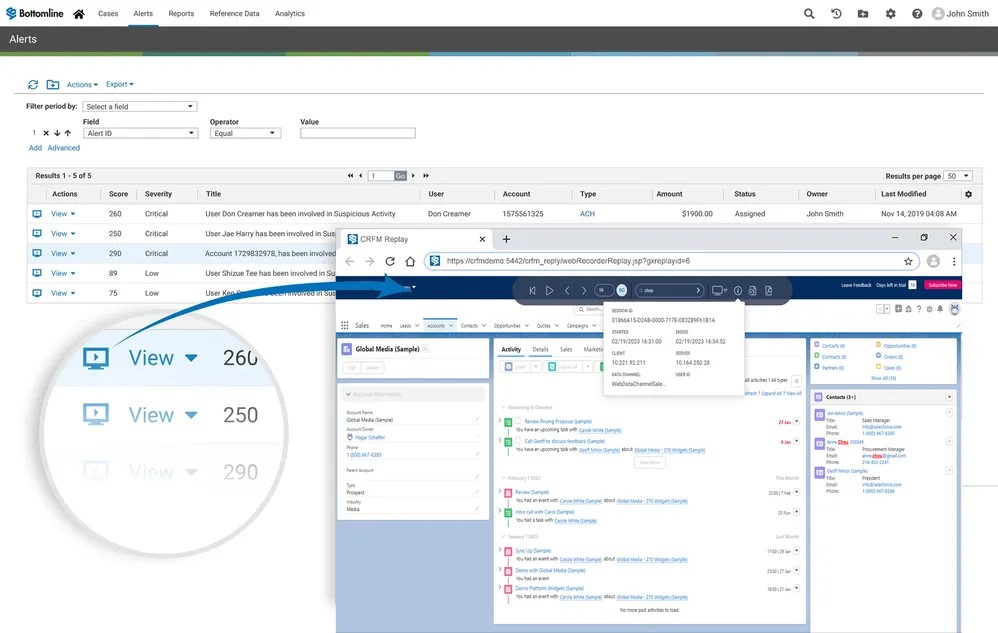The image size is (998, 633).
Task: Jump to the last results page
Action: (x=426, y=176)
